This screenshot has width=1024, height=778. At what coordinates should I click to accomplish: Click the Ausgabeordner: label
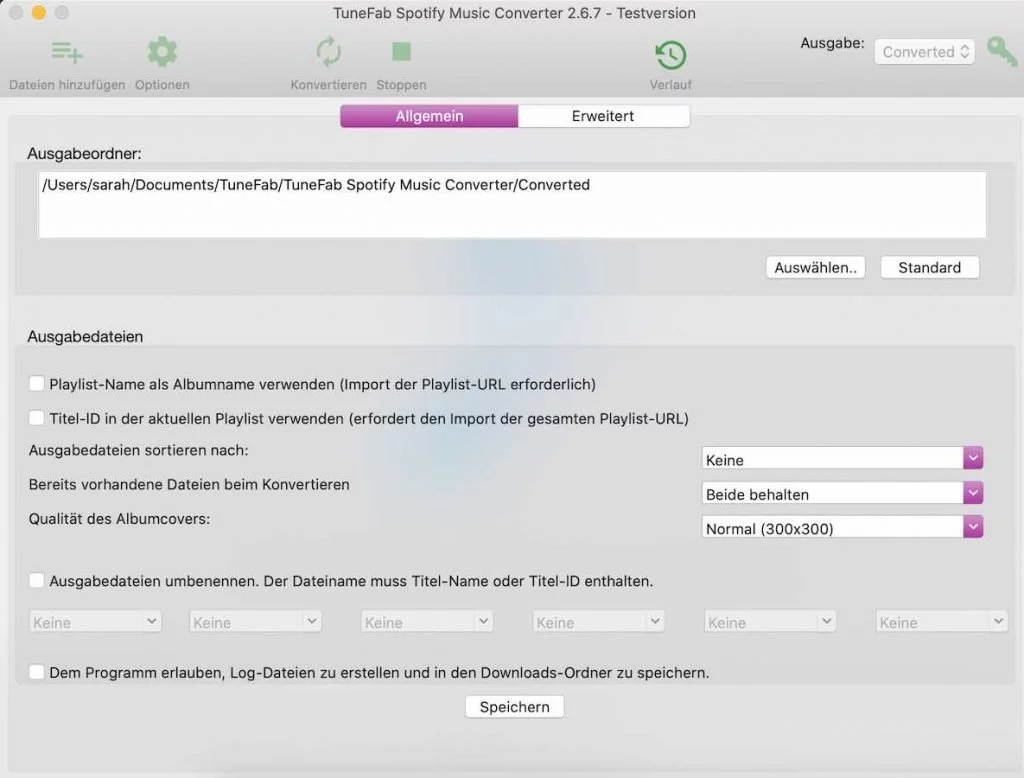pos(84,154)
